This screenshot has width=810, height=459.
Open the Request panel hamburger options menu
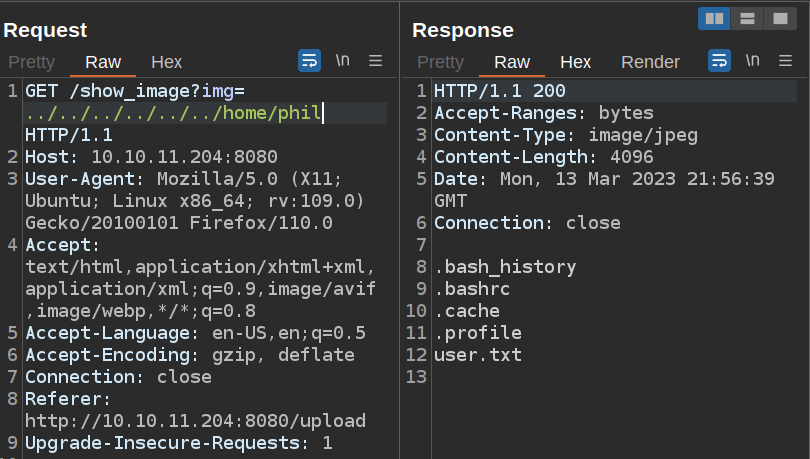point(376,61)
